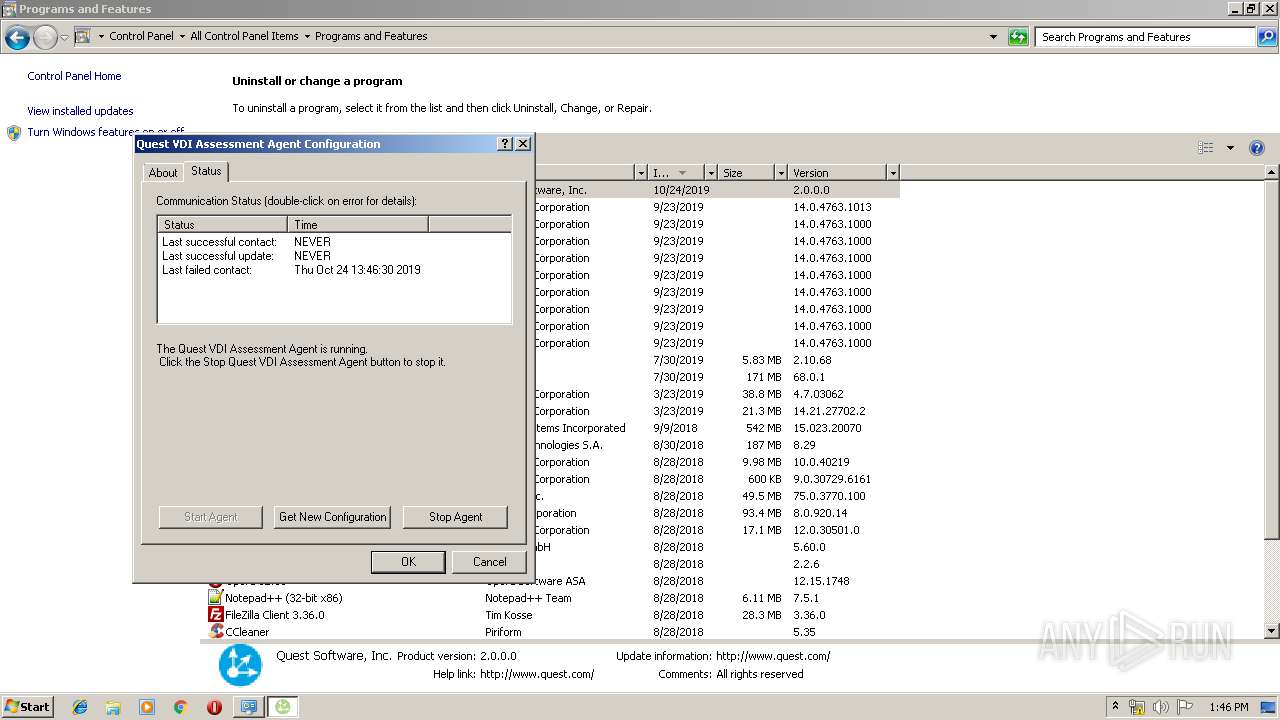Sort by Version column header
Image resolution: width=1280 pixels, height=720 pixels.
(837, 173)
